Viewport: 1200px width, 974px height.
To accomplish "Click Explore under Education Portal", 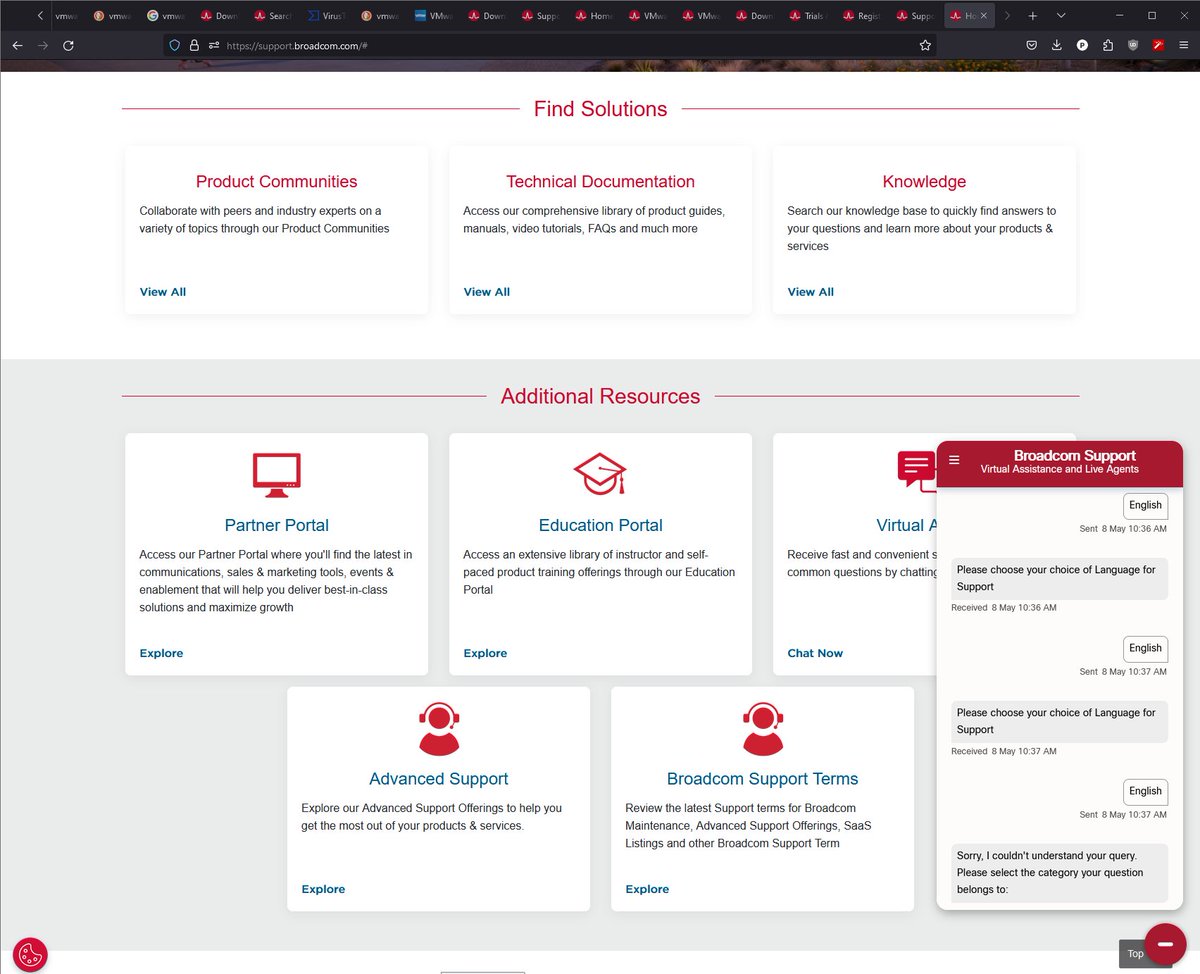I will point(486,653).
